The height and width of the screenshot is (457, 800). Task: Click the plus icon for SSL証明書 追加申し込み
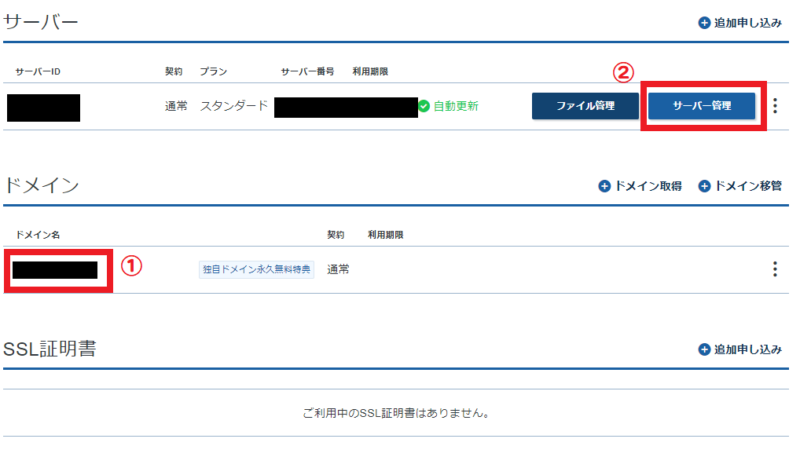point(704,350)
